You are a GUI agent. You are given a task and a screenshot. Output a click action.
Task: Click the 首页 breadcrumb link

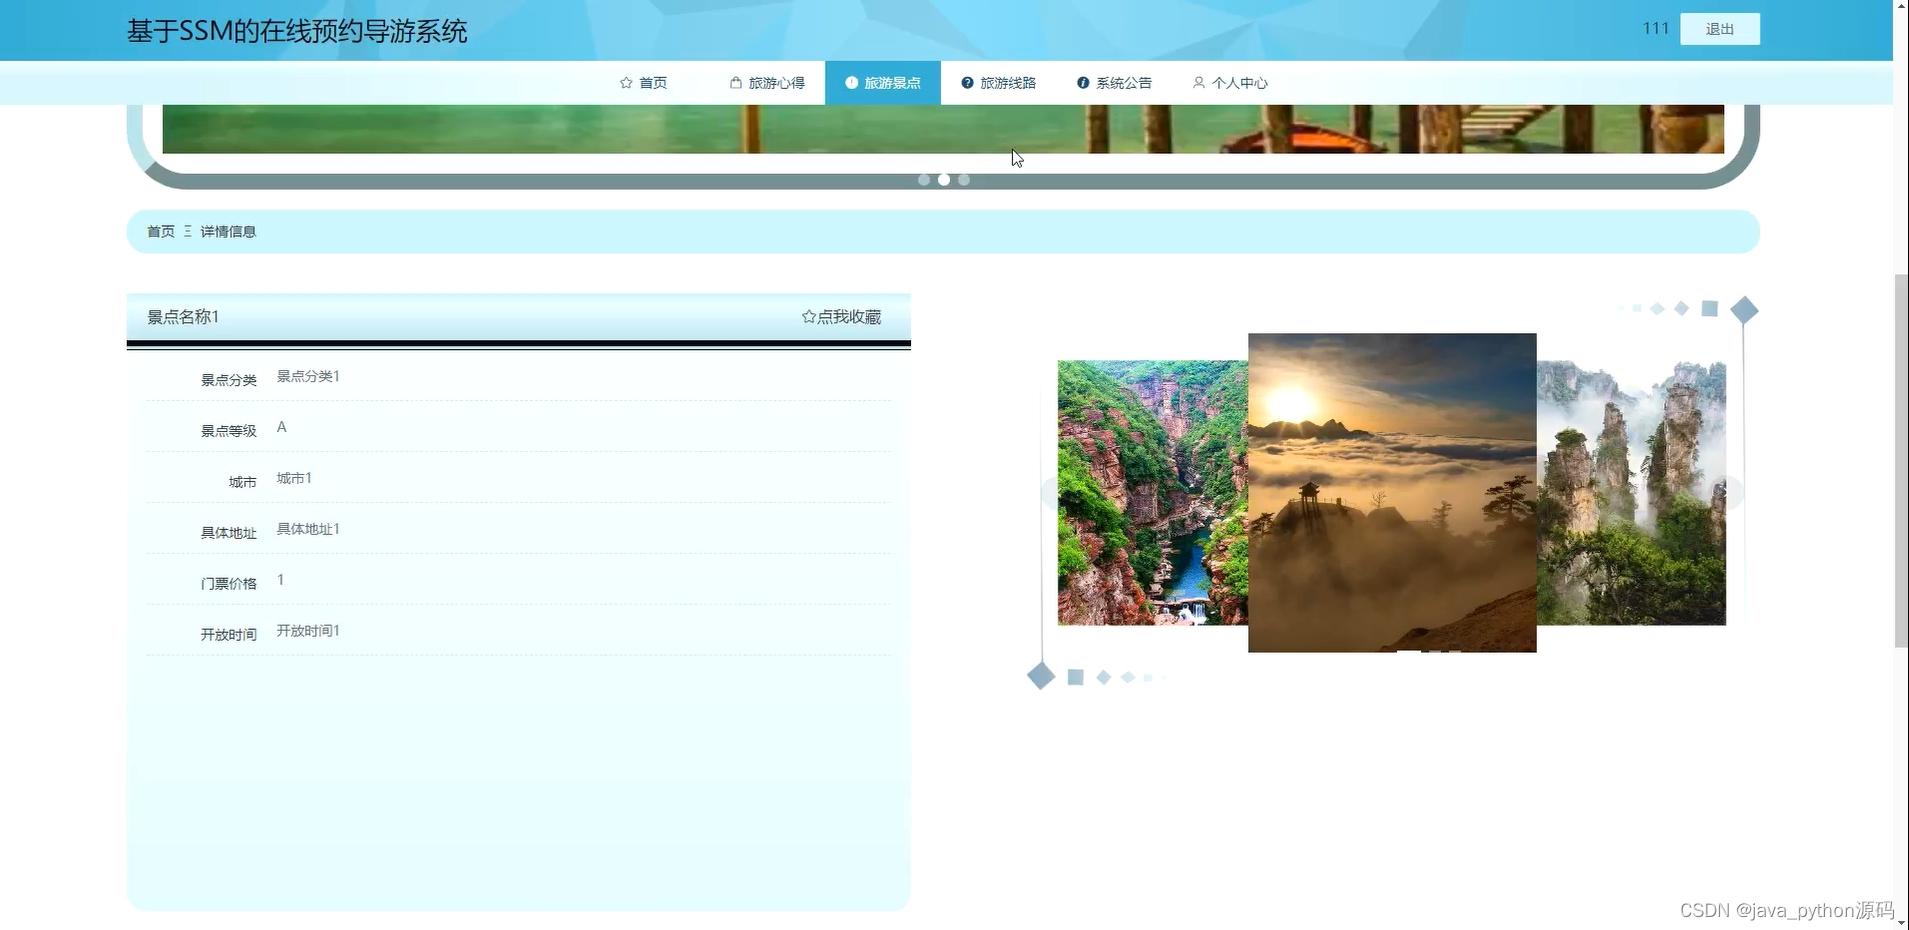click(161, 231)
